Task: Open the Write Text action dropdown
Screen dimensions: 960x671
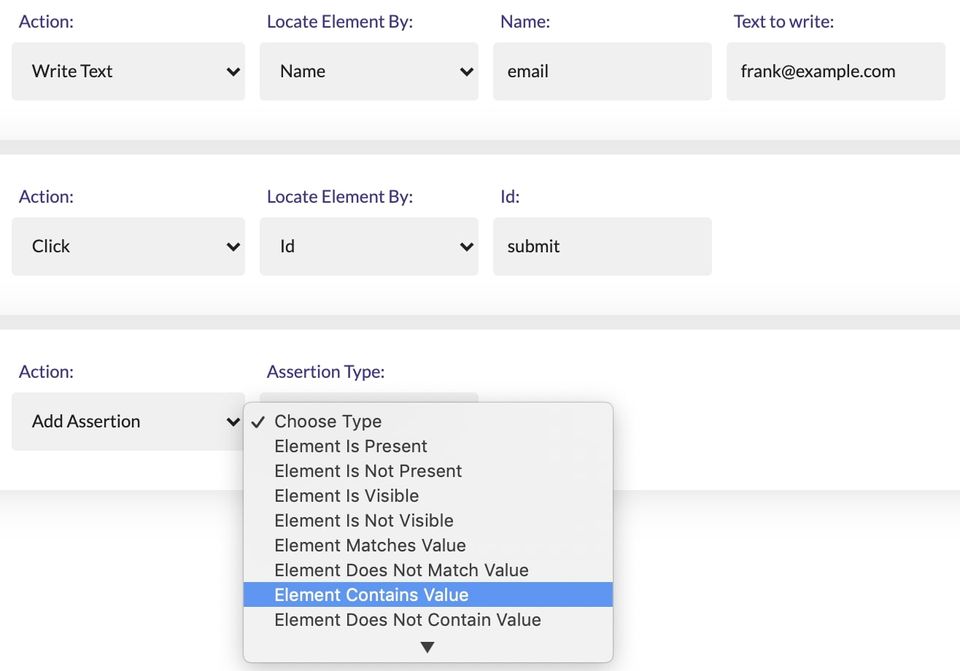Action: (127, 71)
